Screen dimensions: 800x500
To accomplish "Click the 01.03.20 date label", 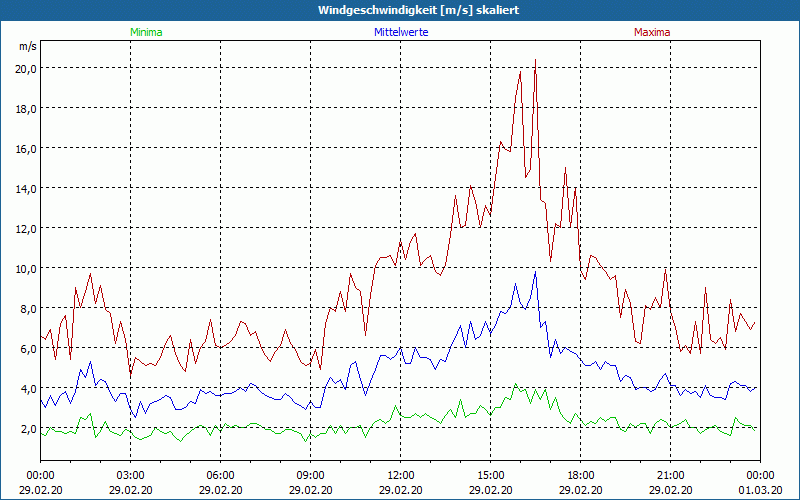I will 760,489.
